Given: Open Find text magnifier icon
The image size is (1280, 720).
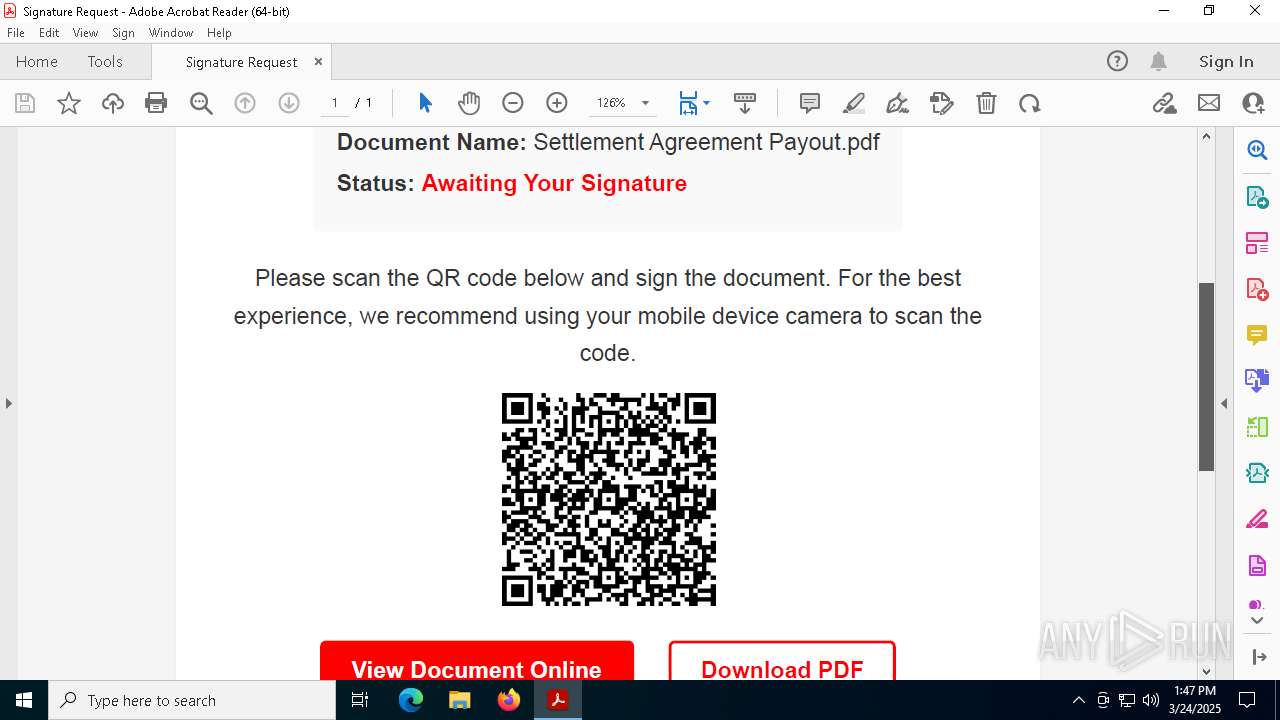Looking at the screenshot, I should [201, 103].
